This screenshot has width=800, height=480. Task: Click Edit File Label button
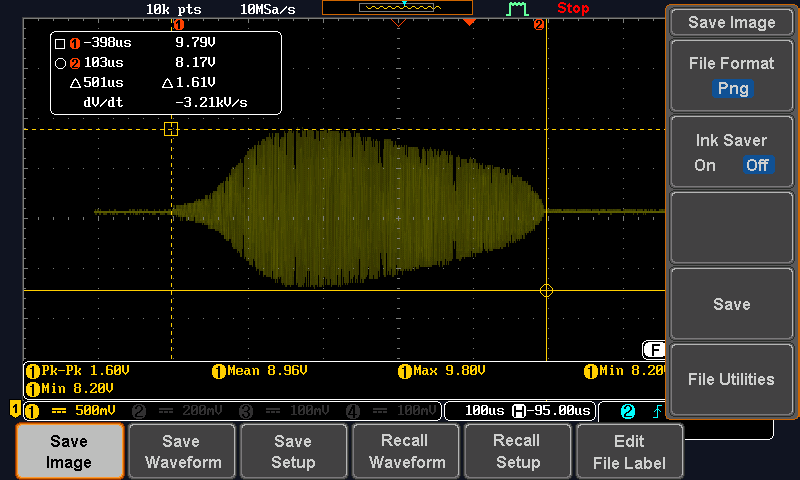pos(629,452)
